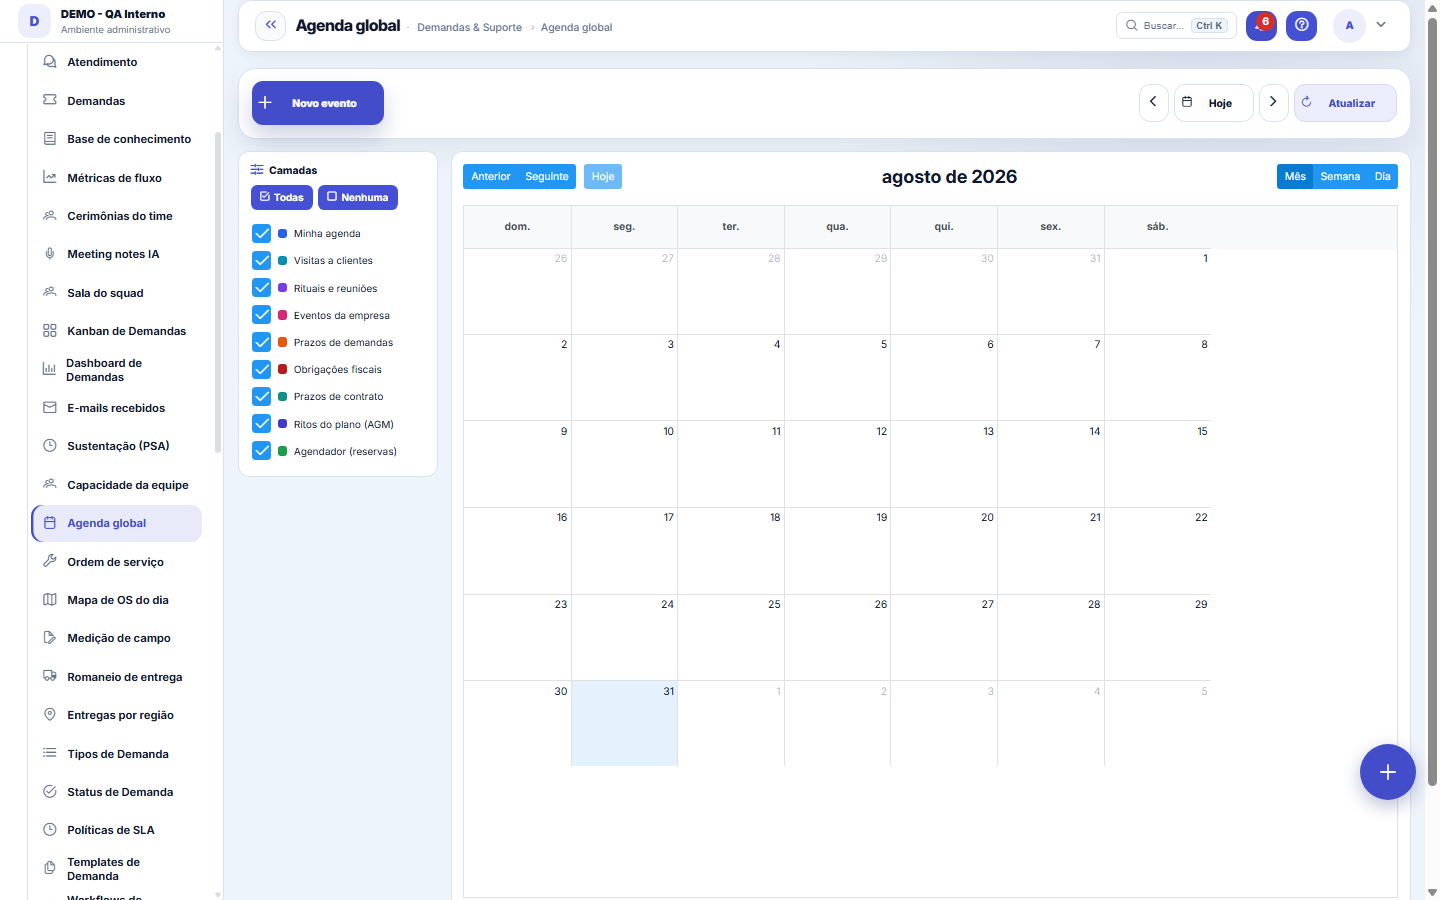Image resolution: width=1440 pixels, height=900 pixels.
Task: Click Demandas & Suporte breadcrumb
Action: tap(469, 27)
